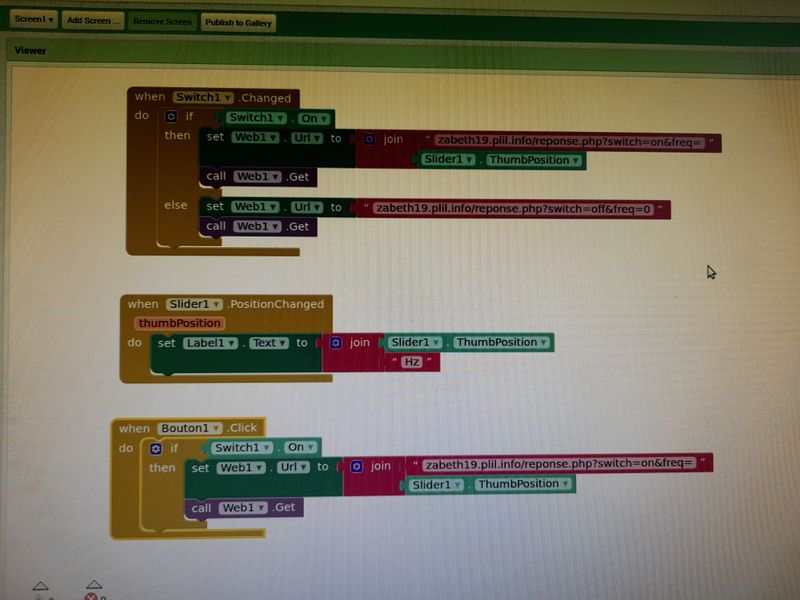
Task: Open the Text property dropdown of Label1
Action: click(x=269, y=343)
